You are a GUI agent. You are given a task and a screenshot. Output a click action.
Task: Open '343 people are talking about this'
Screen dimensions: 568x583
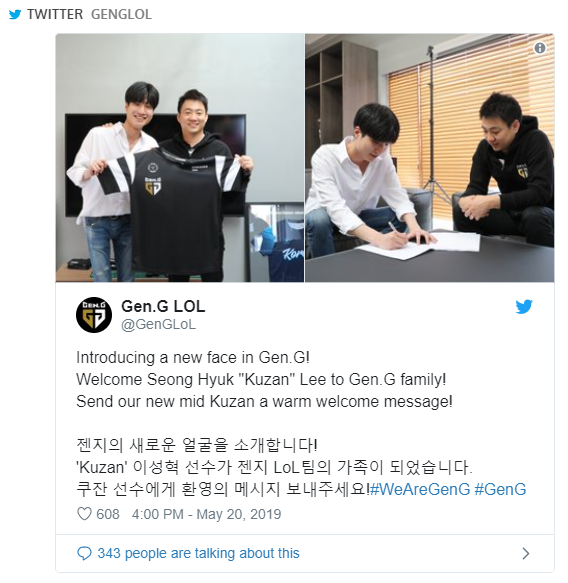pos(199,553)
